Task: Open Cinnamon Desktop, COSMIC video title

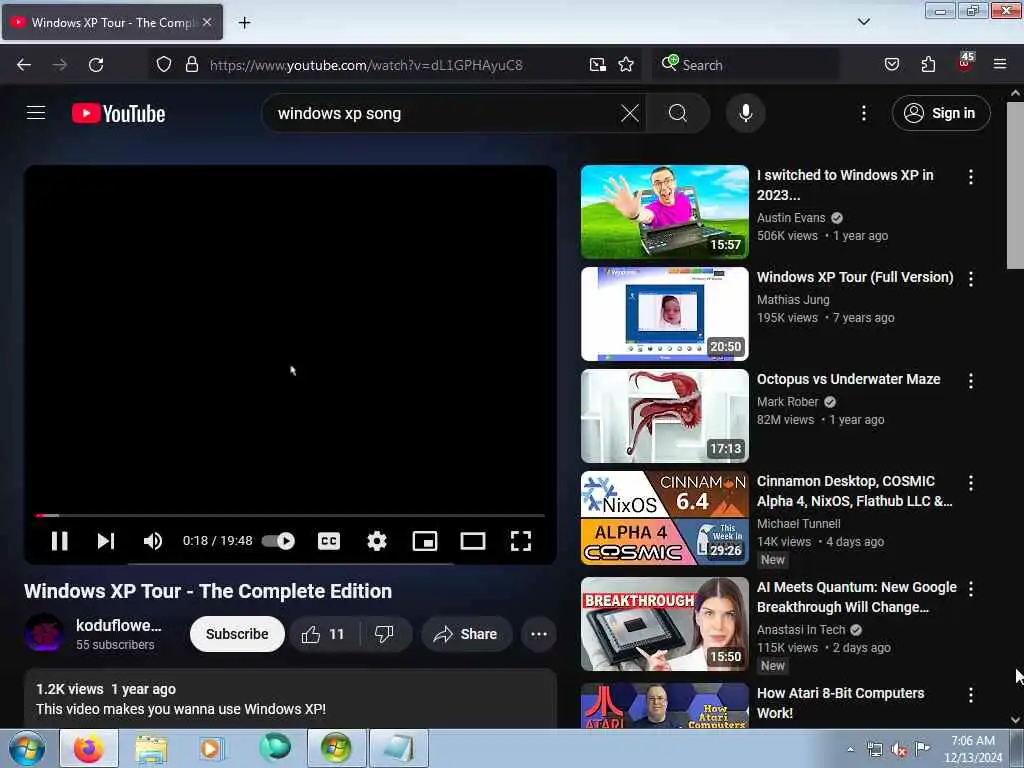Action: coord(854,491)
